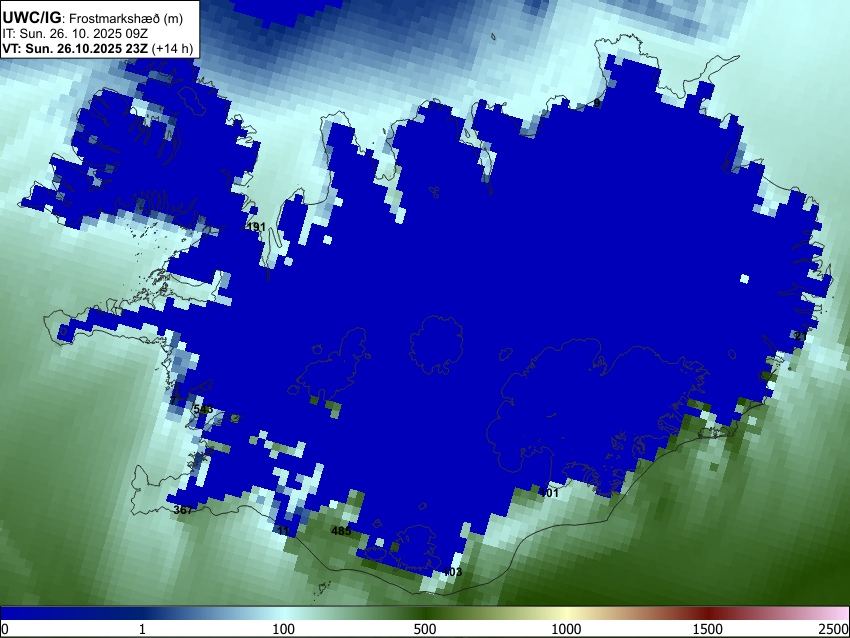Click the color scale label 1500
The image size is (850, 638).
coord(708,629)
